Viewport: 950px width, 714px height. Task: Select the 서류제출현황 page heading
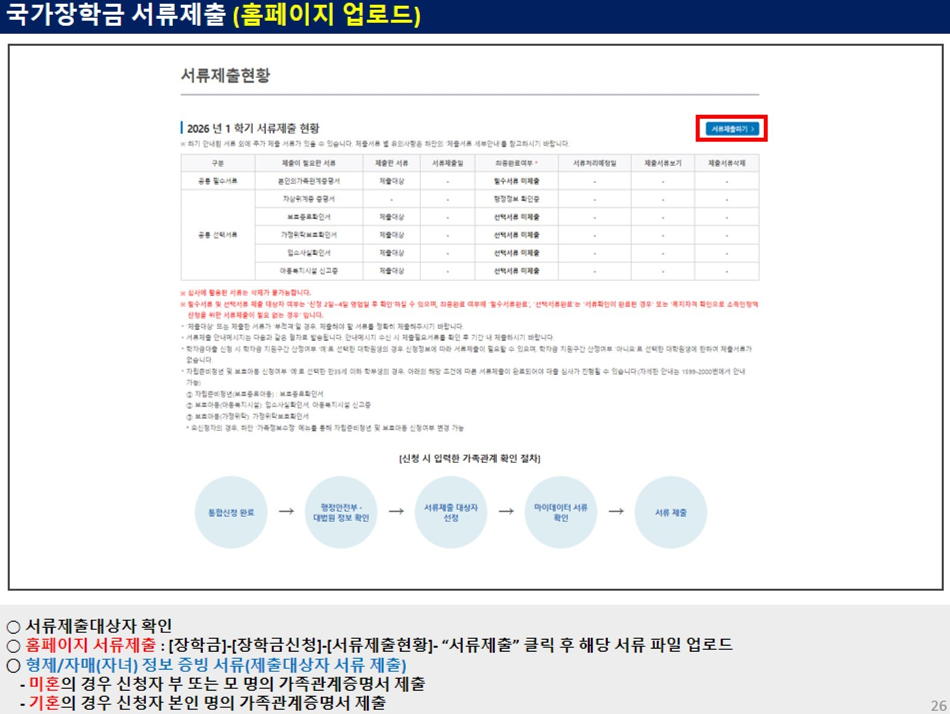(x=225, y=75)
